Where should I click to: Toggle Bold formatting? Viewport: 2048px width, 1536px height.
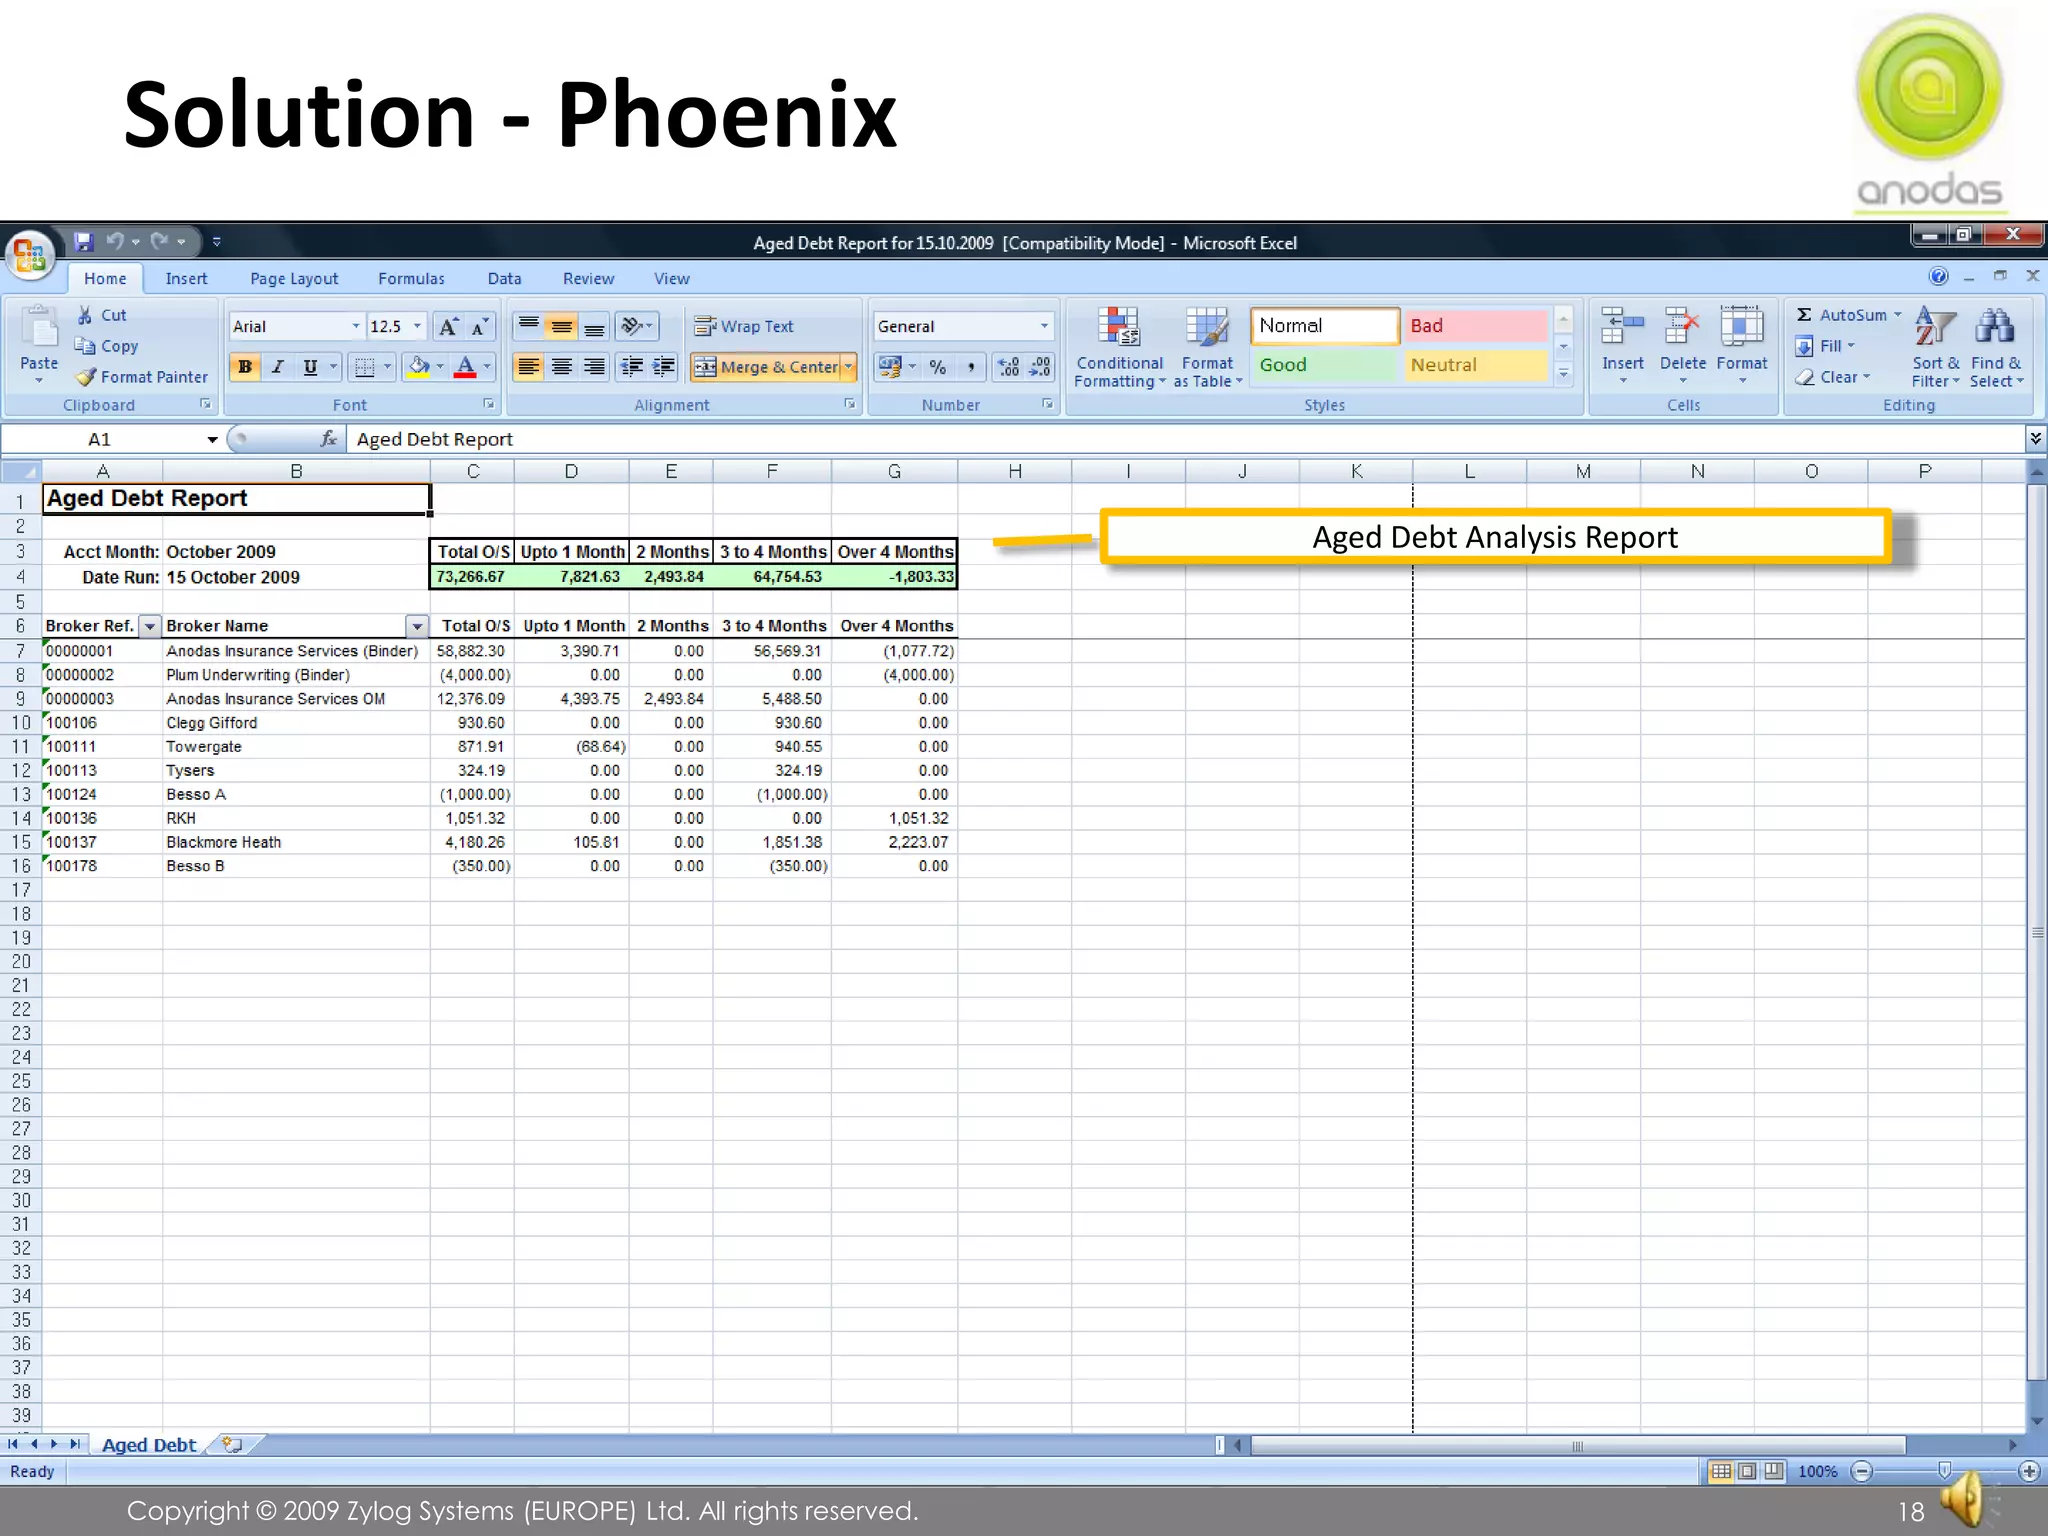245,367
